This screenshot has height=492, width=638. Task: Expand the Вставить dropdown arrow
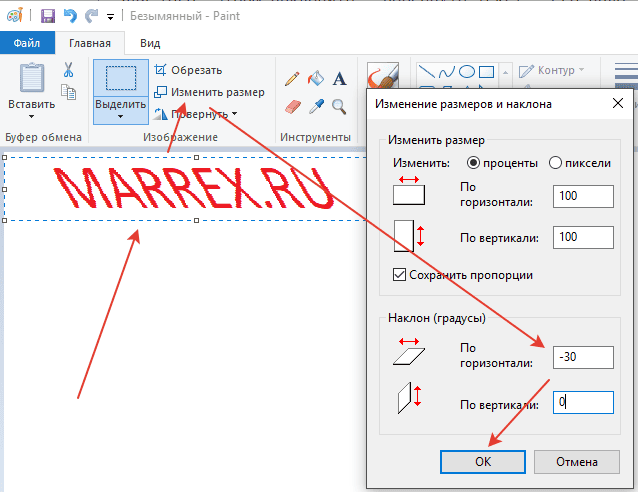coord(31,117)
